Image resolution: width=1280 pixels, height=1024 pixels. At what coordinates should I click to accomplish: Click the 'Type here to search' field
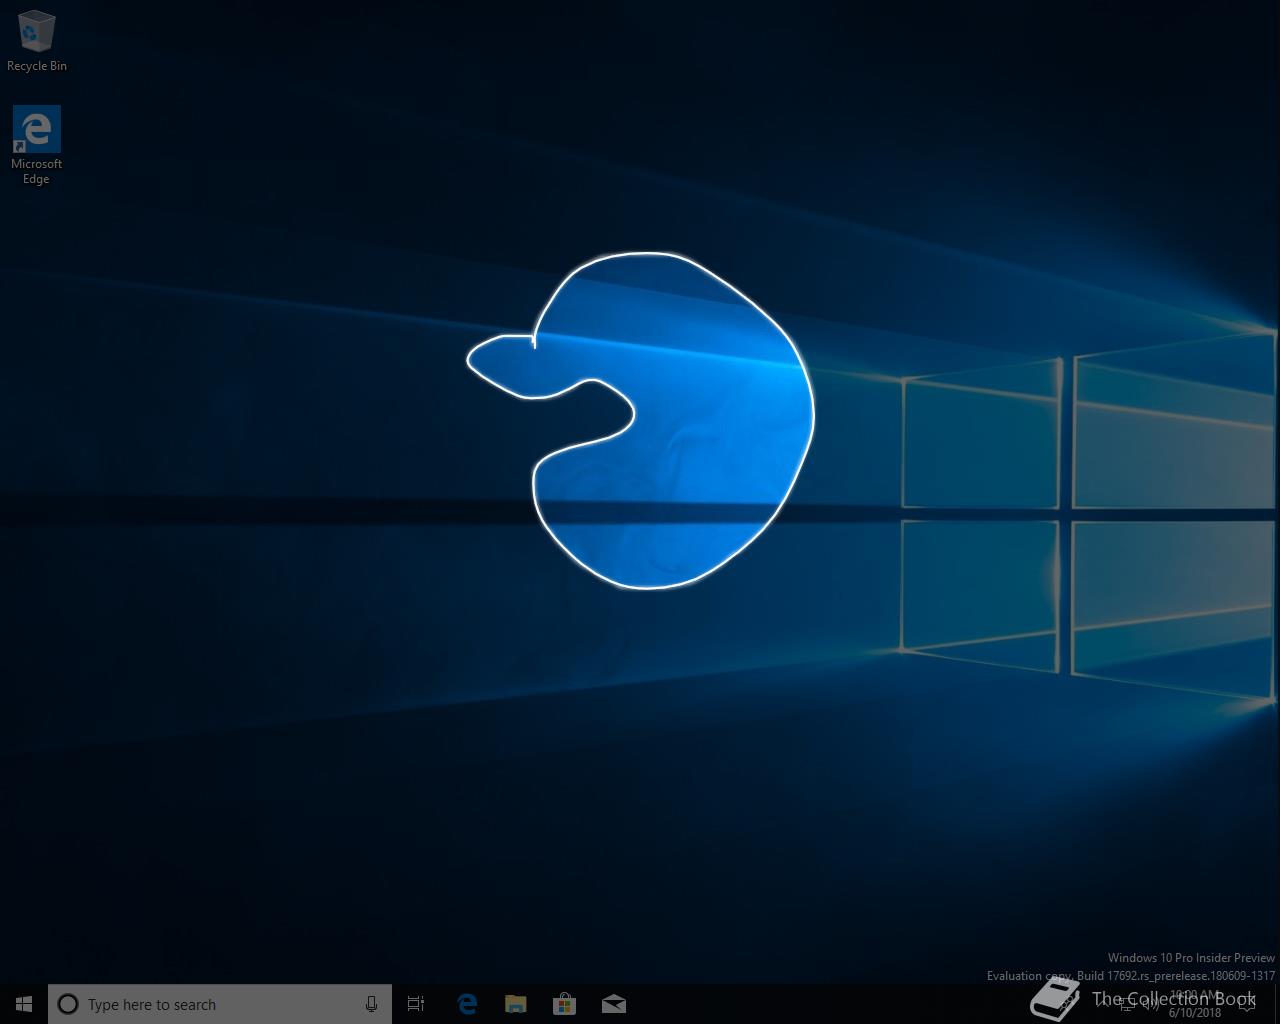tap(220, 1004)
